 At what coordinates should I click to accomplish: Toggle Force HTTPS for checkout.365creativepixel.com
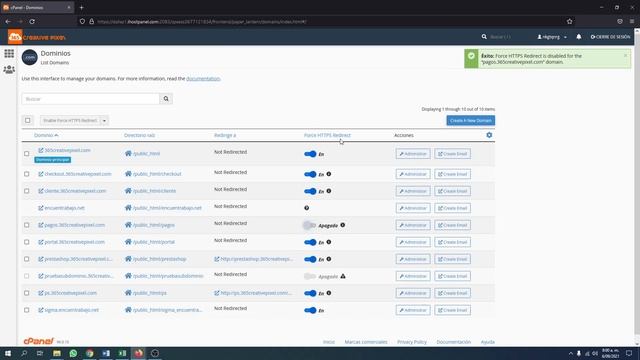tap(310, 174)
